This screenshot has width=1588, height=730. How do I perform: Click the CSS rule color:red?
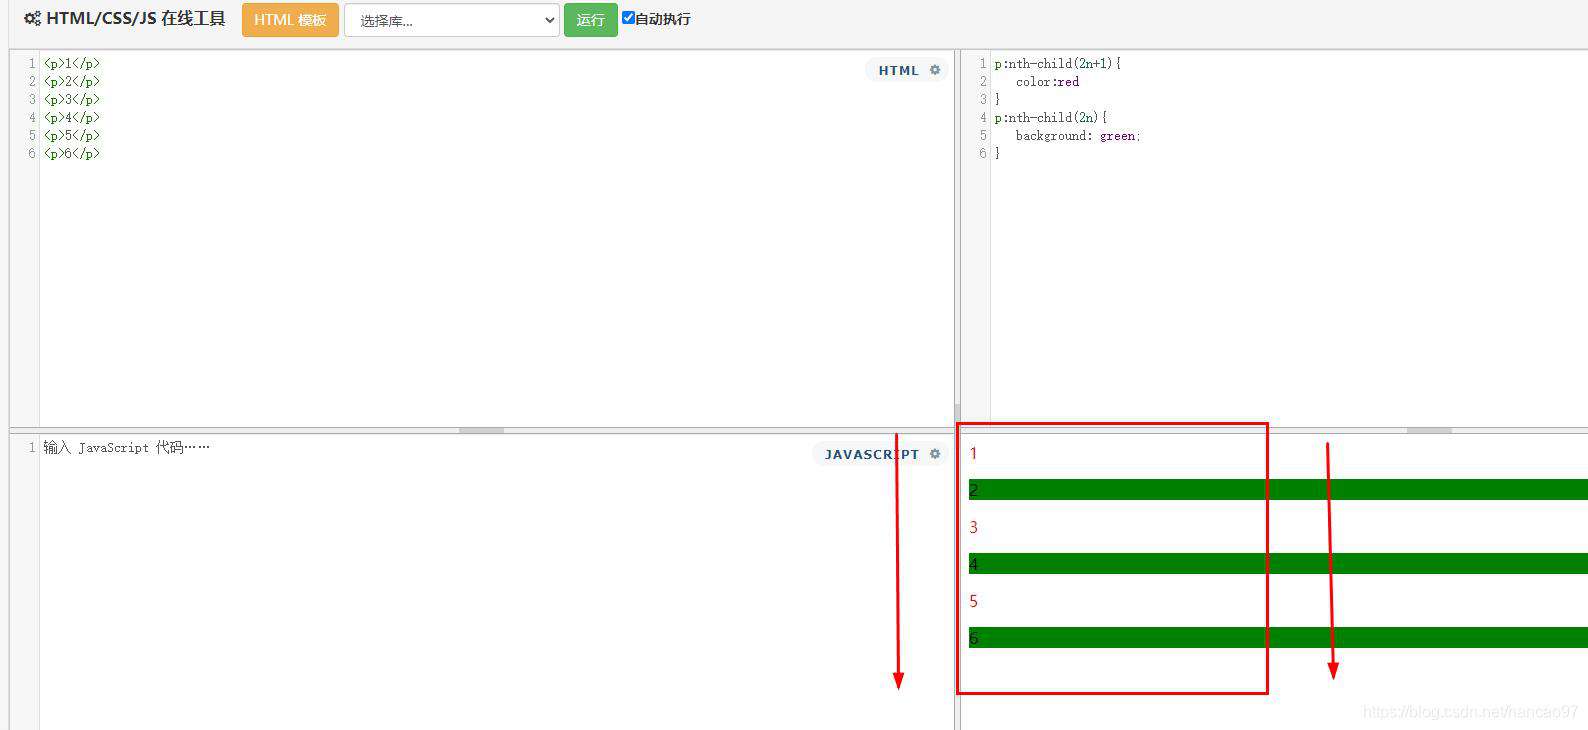click(1048, 82)
